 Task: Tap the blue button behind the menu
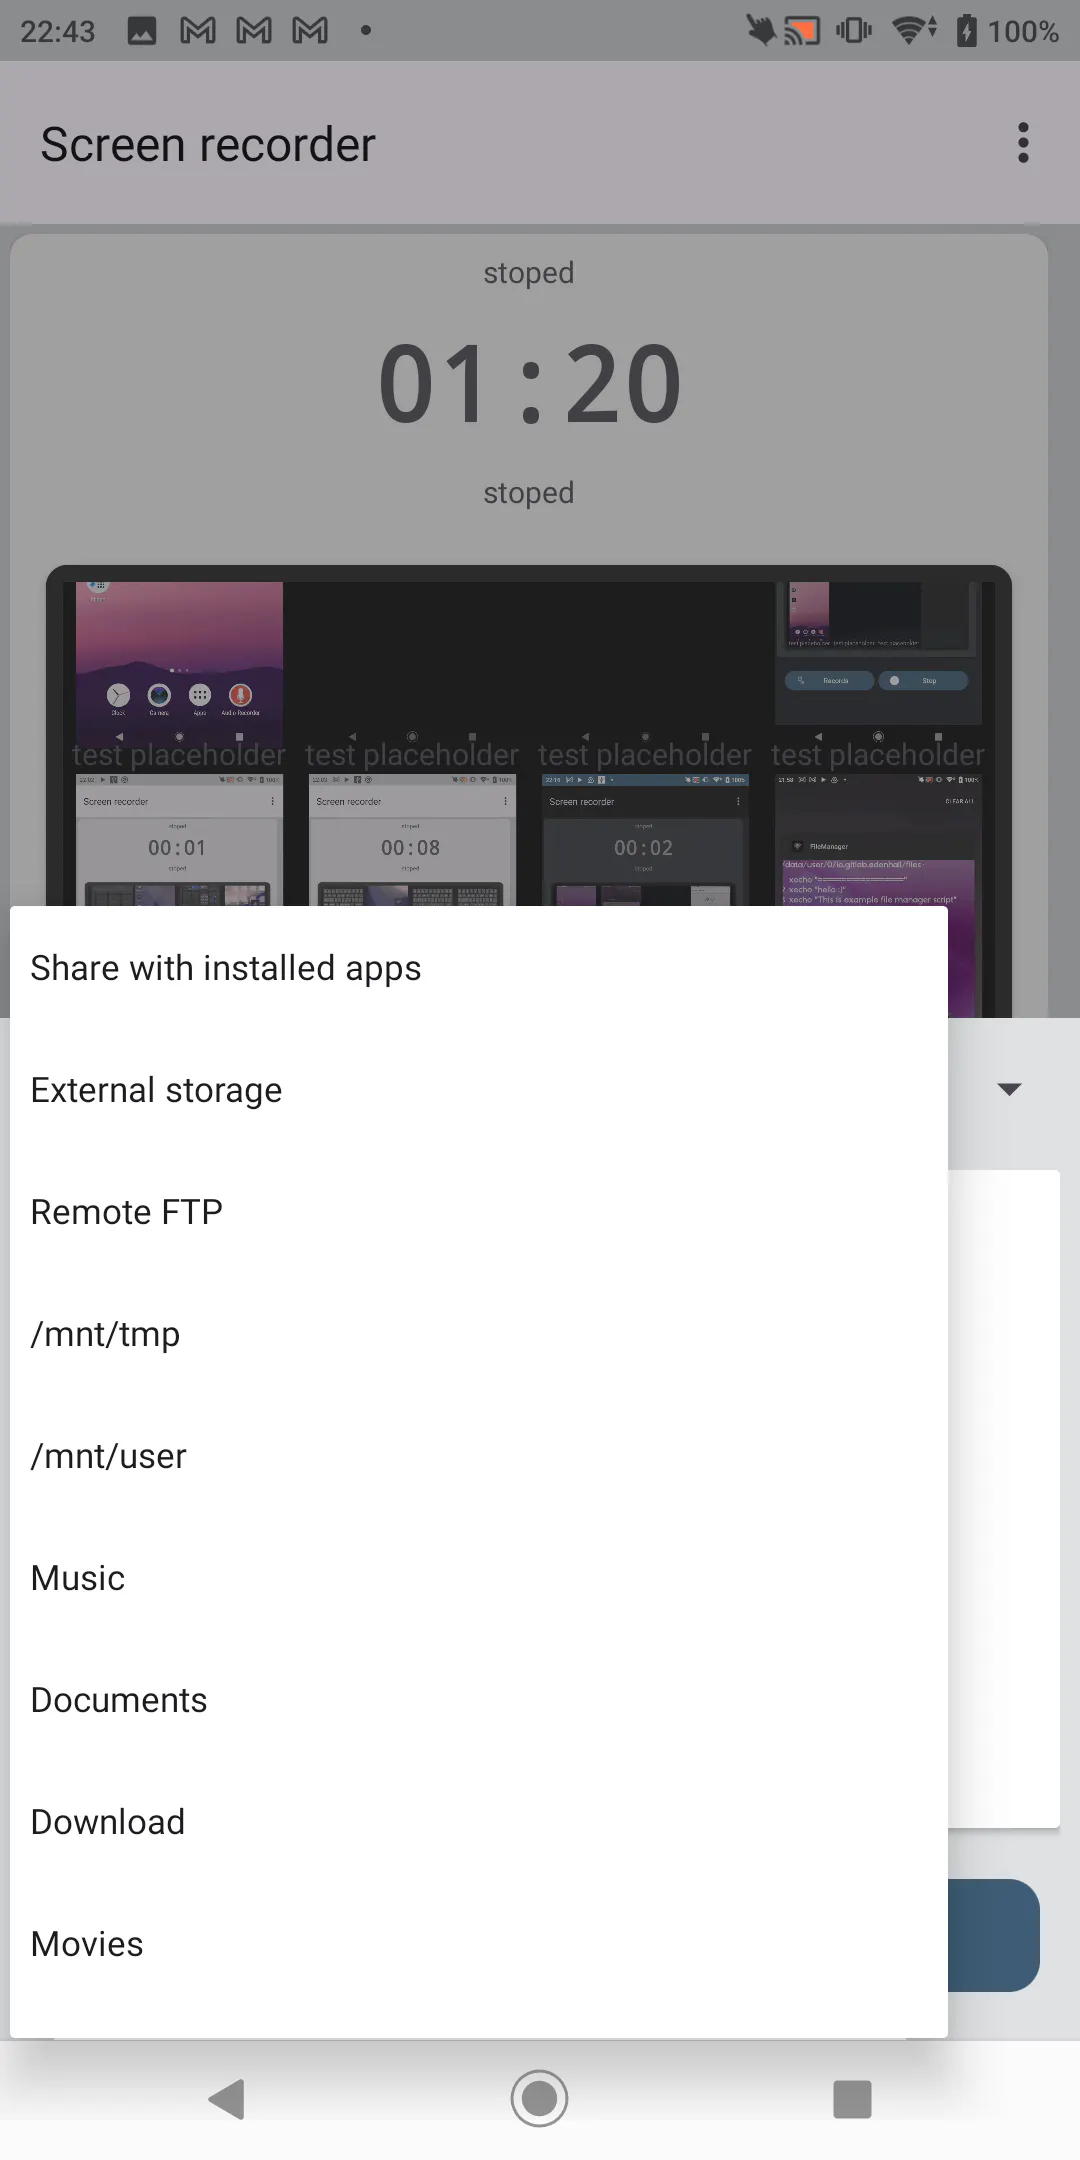click(994, 1935)
